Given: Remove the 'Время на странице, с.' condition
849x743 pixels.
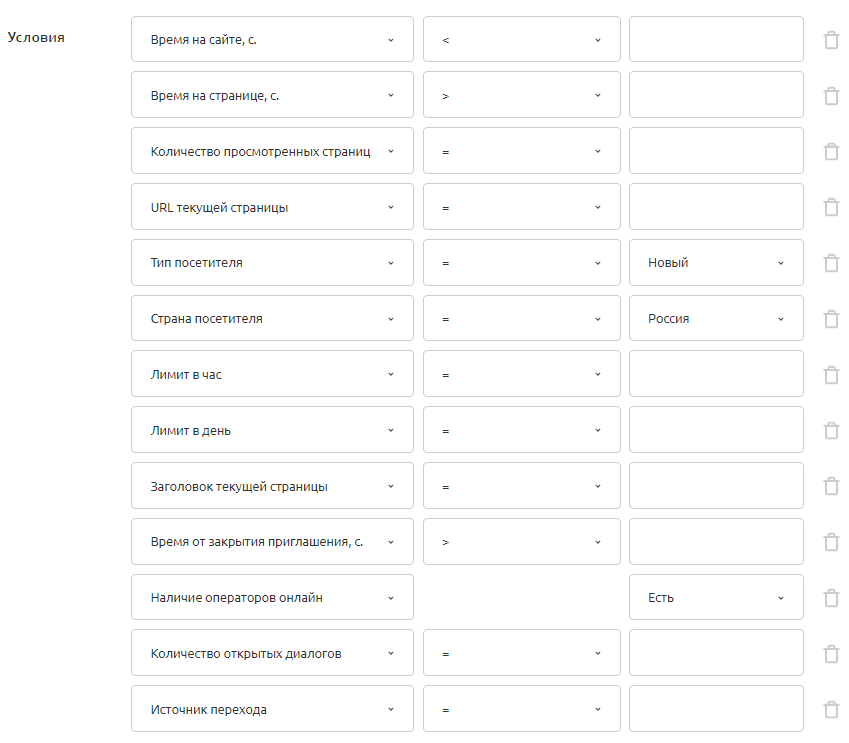Looking at the screenshot, I should pyautogui.click(x=830, y=96).
